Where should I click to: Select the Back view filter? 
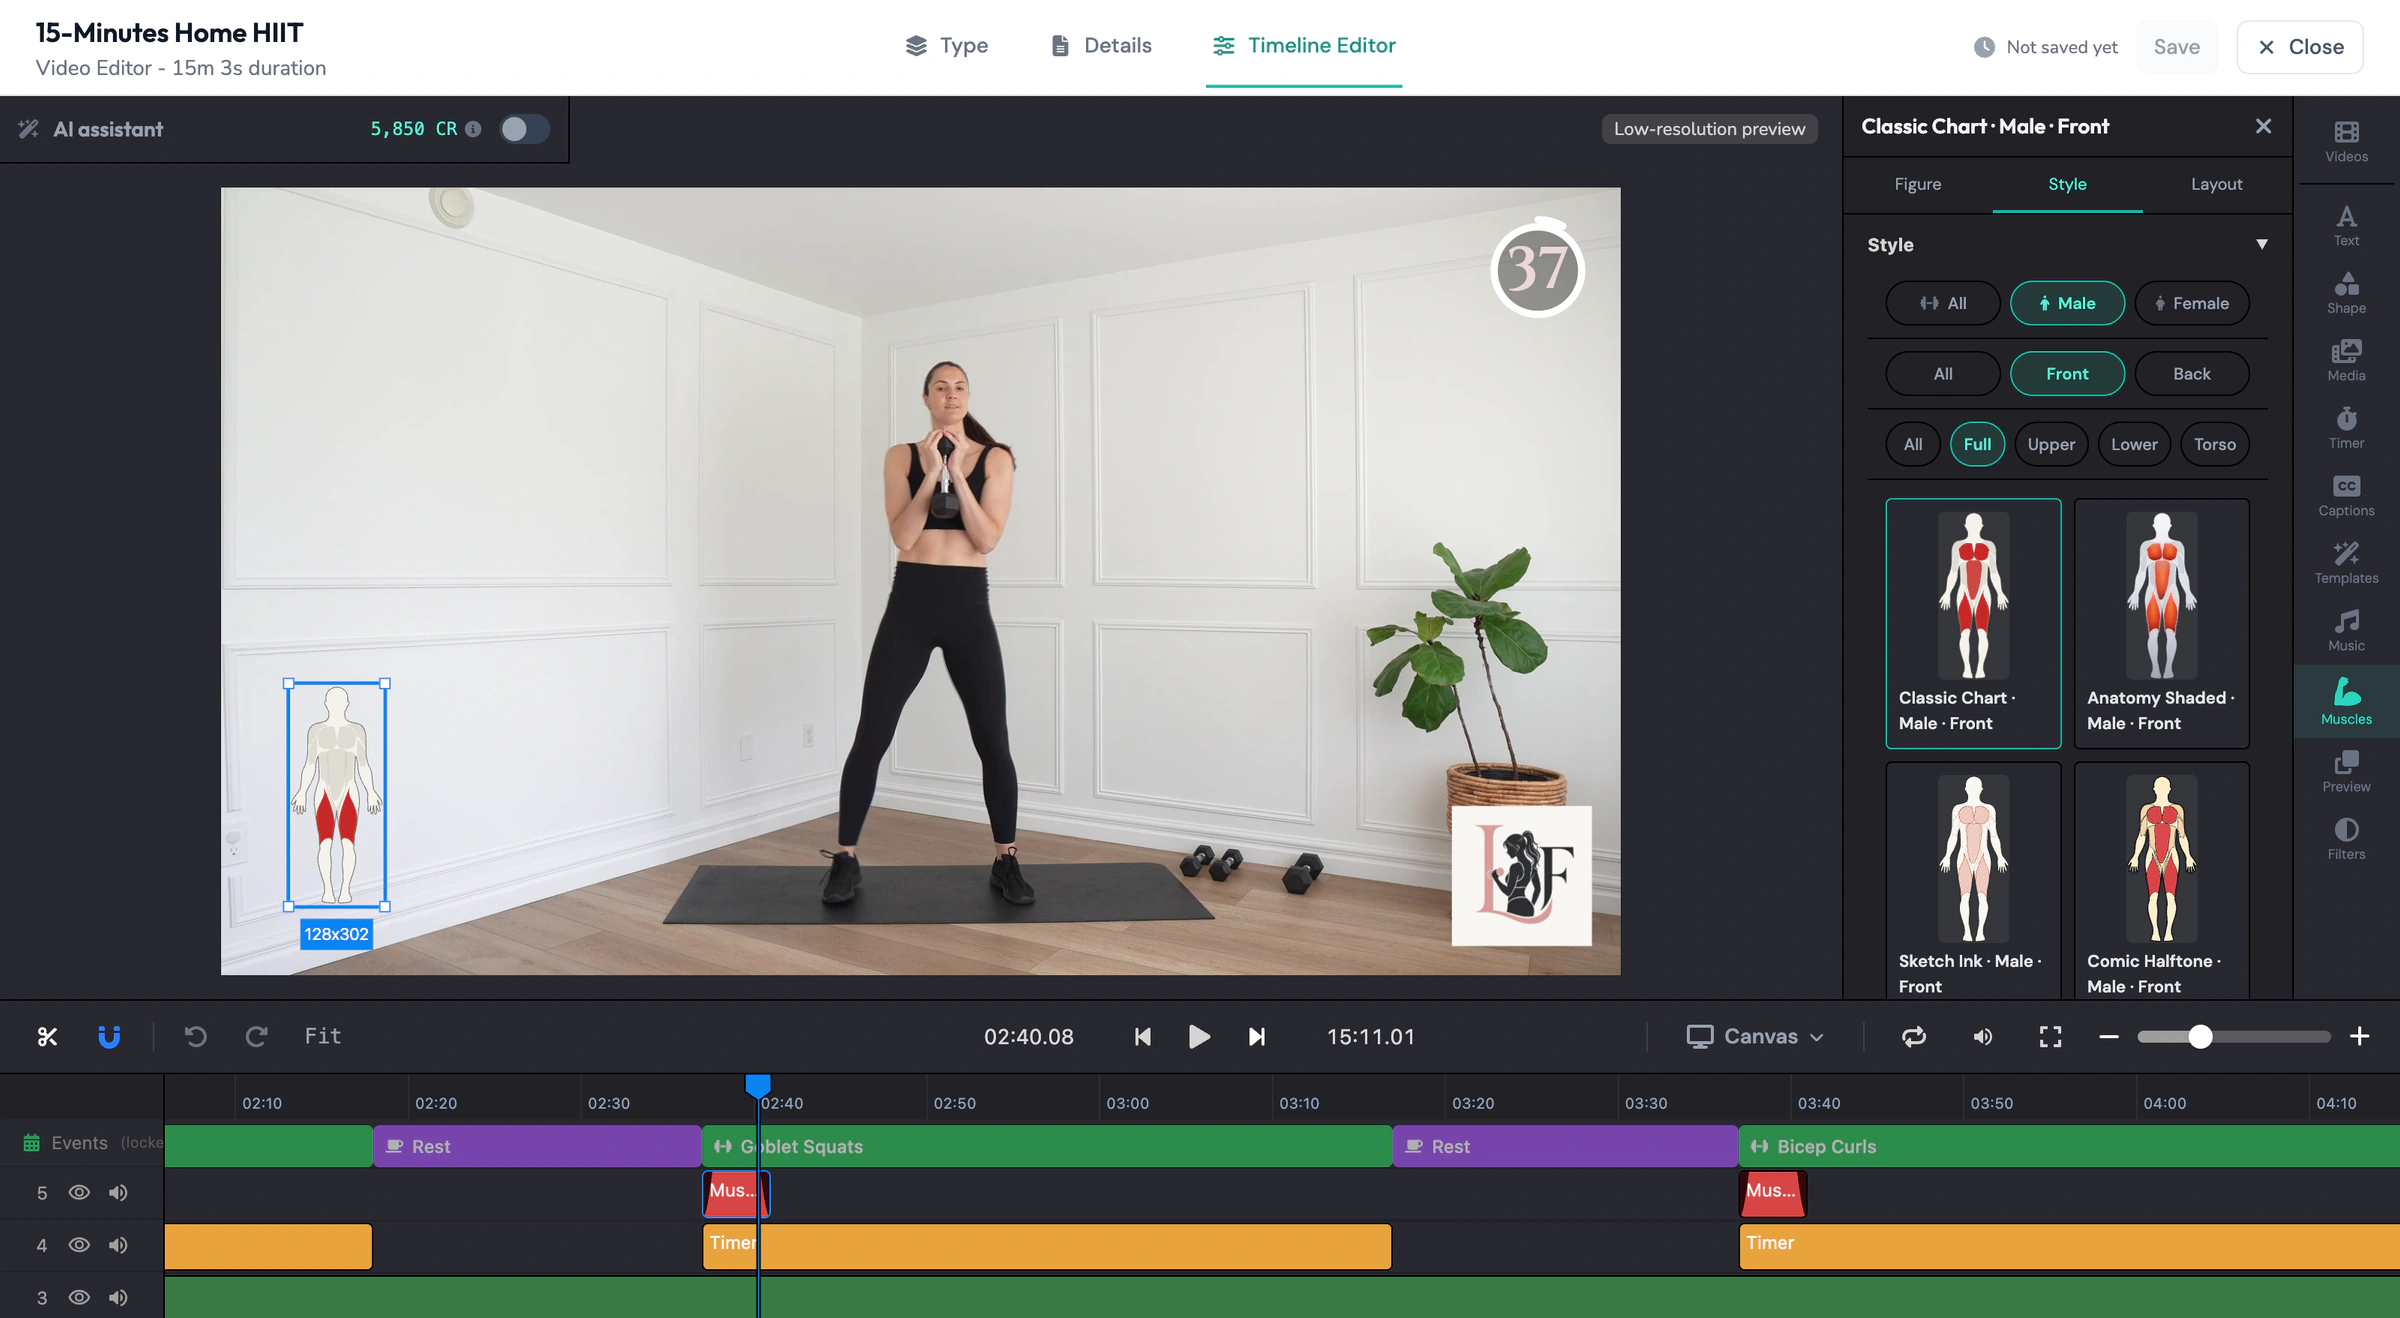[2191, 373]
